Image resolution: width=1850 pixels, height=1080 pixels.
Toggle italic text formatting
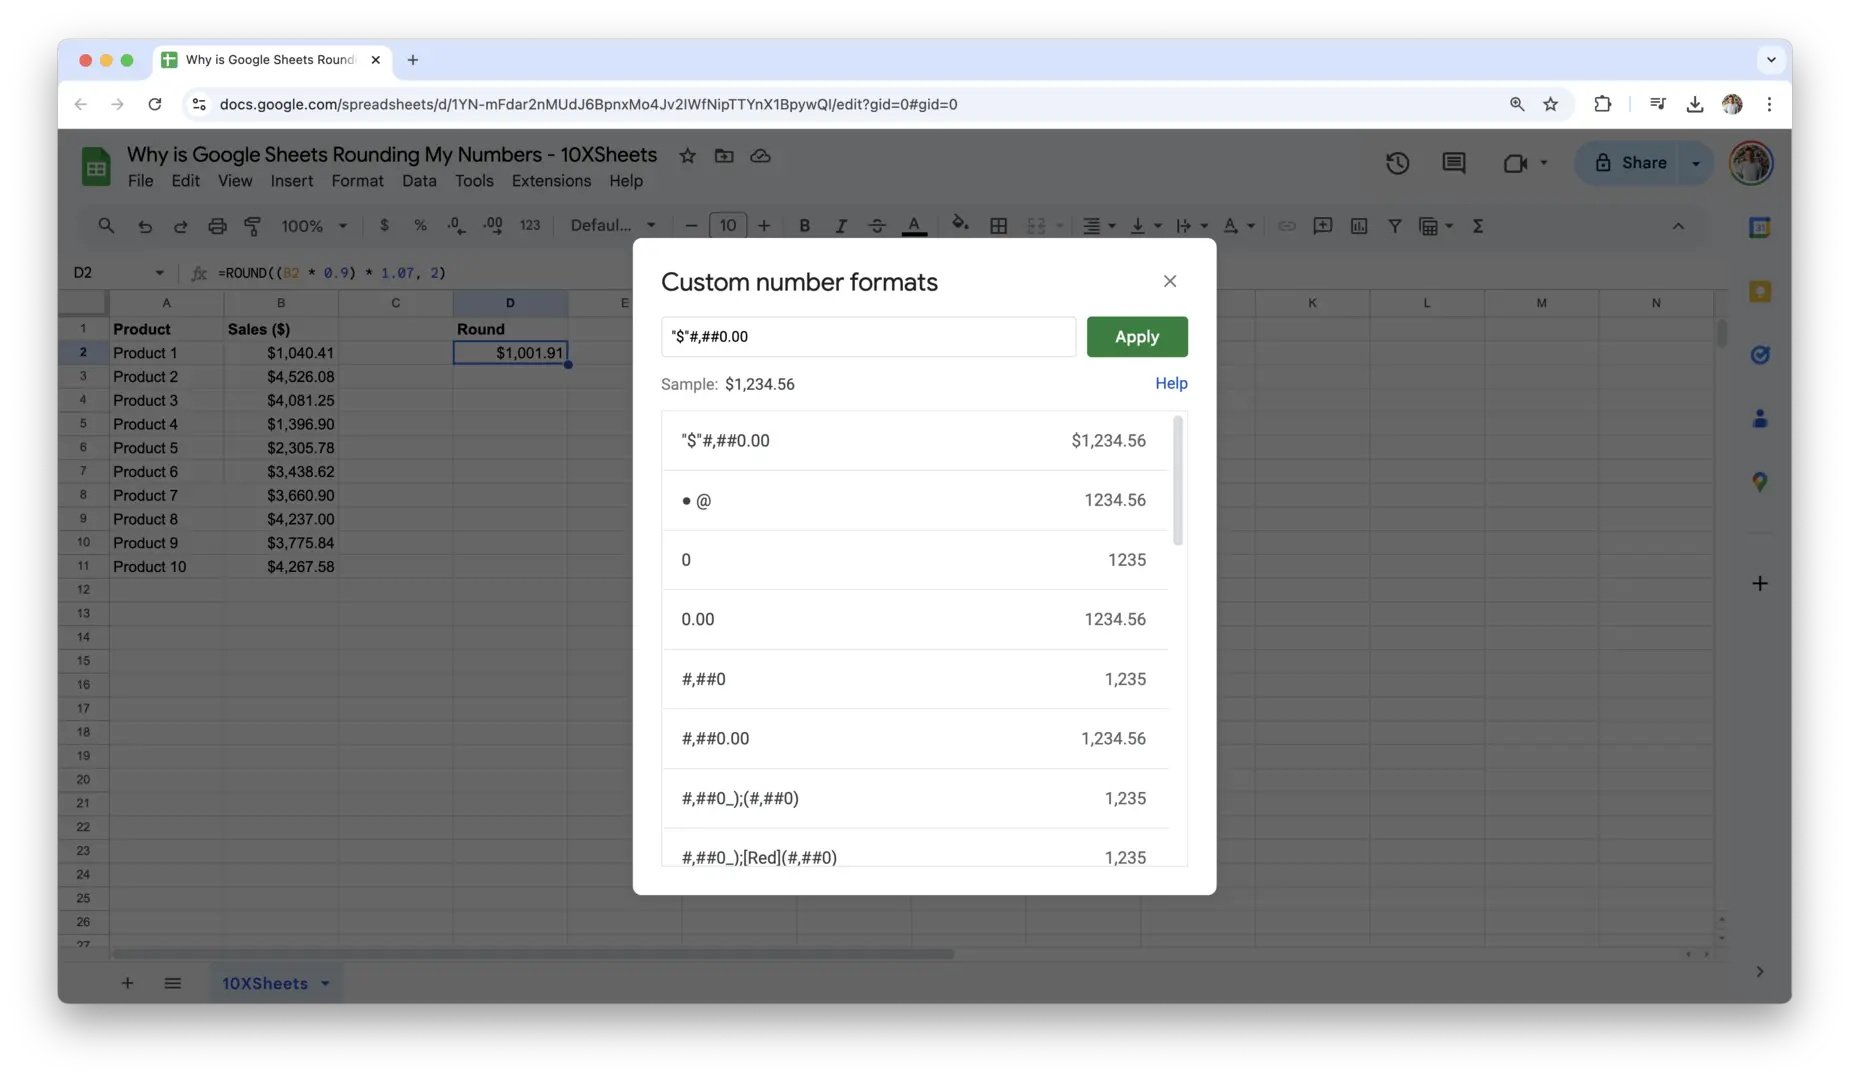click(x=840, y=226)
